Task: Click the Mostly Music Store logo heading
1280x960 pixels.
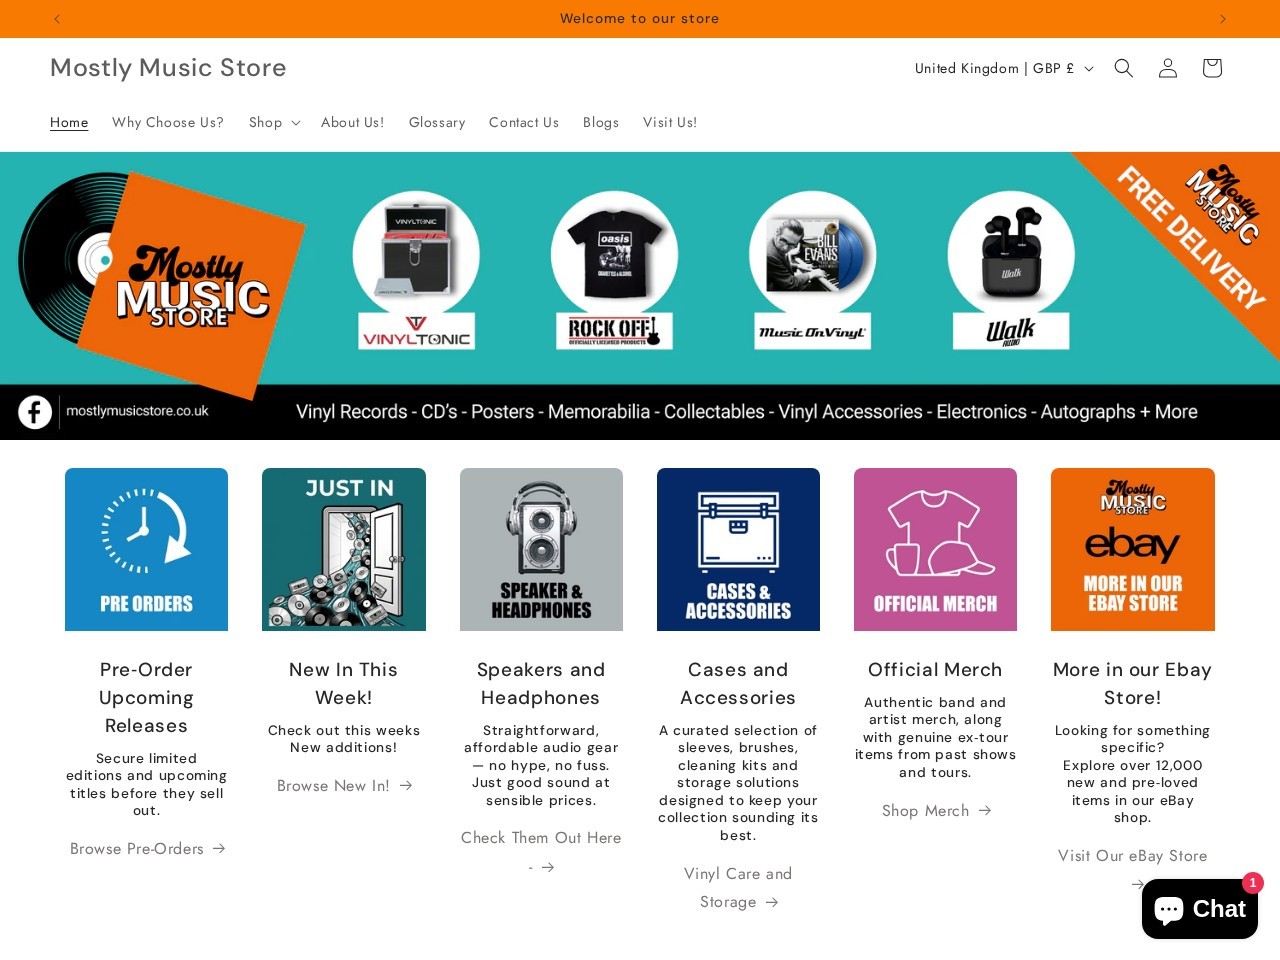Action: (168, 67)
